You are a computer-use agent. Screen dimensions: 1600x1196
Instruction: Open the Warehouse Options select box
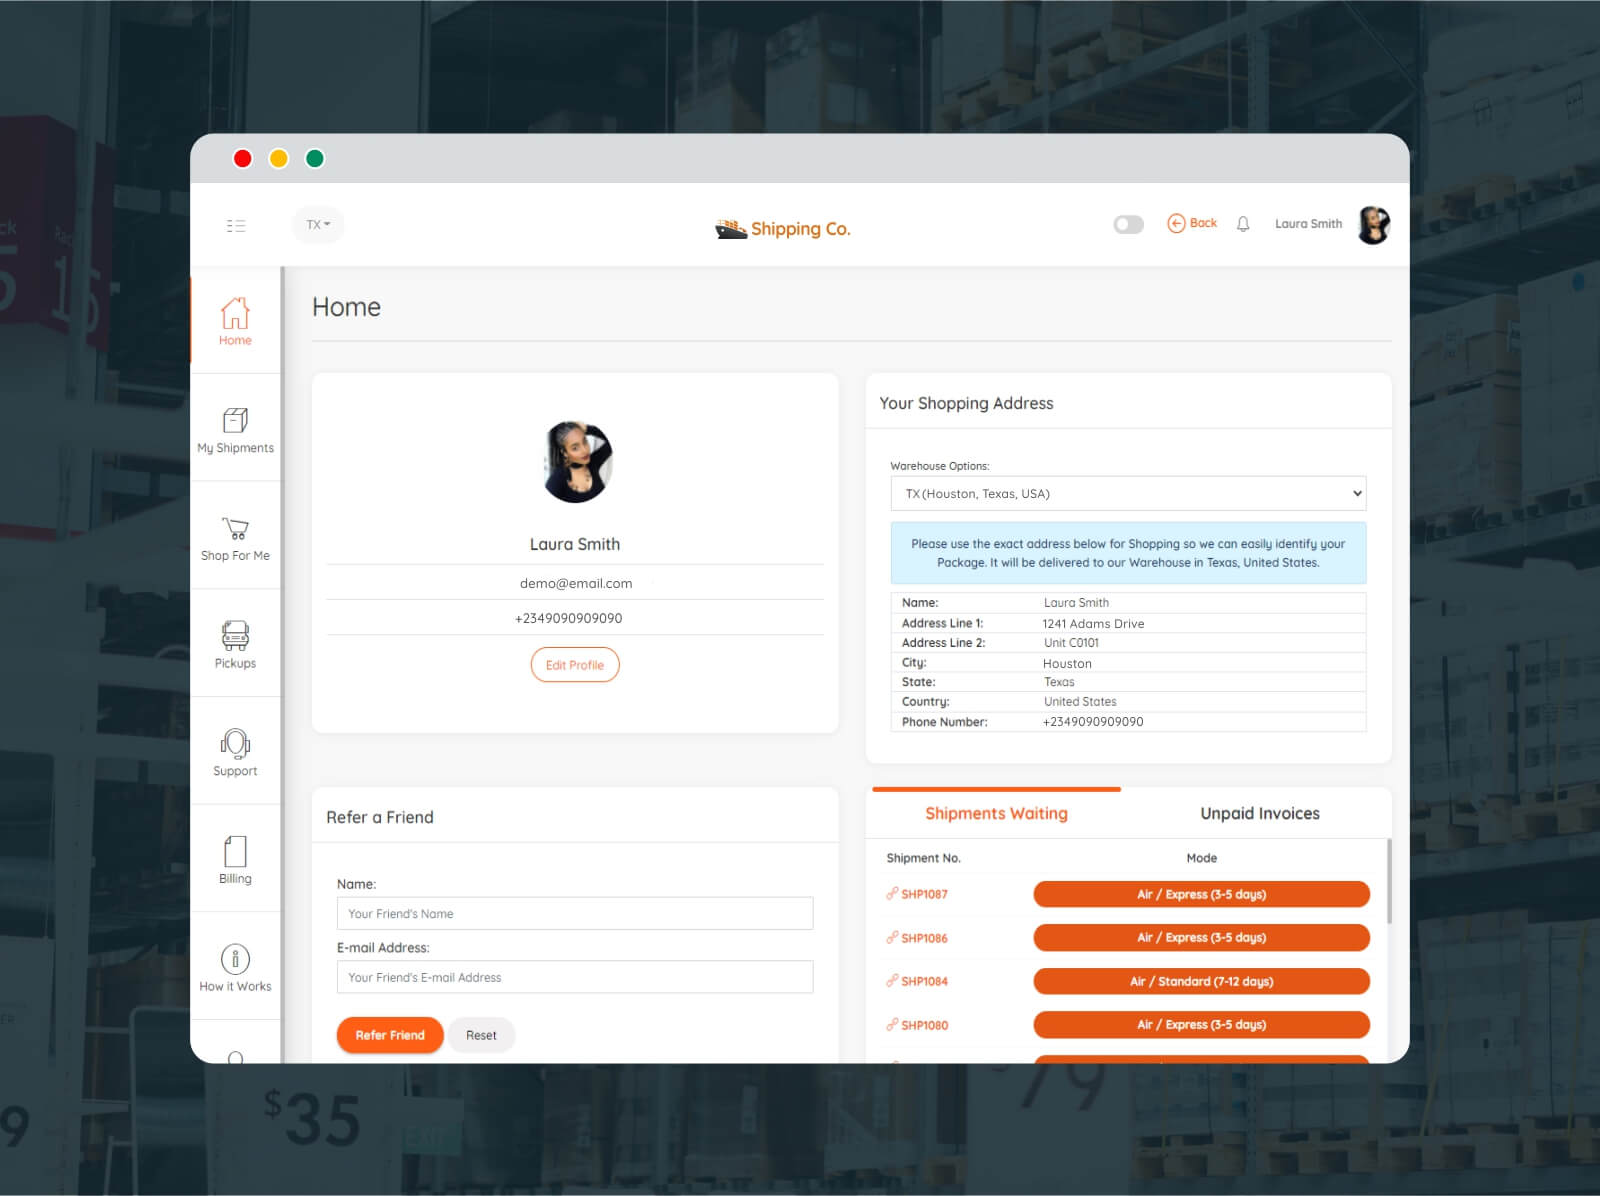(x=1128, y=494)
